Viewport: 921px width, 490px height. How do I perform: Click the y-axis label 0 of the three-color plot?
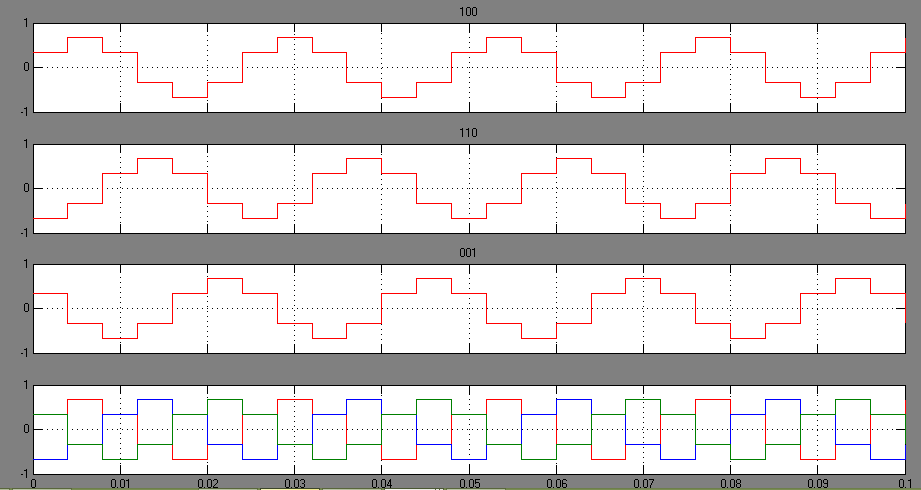coord(26,429)
